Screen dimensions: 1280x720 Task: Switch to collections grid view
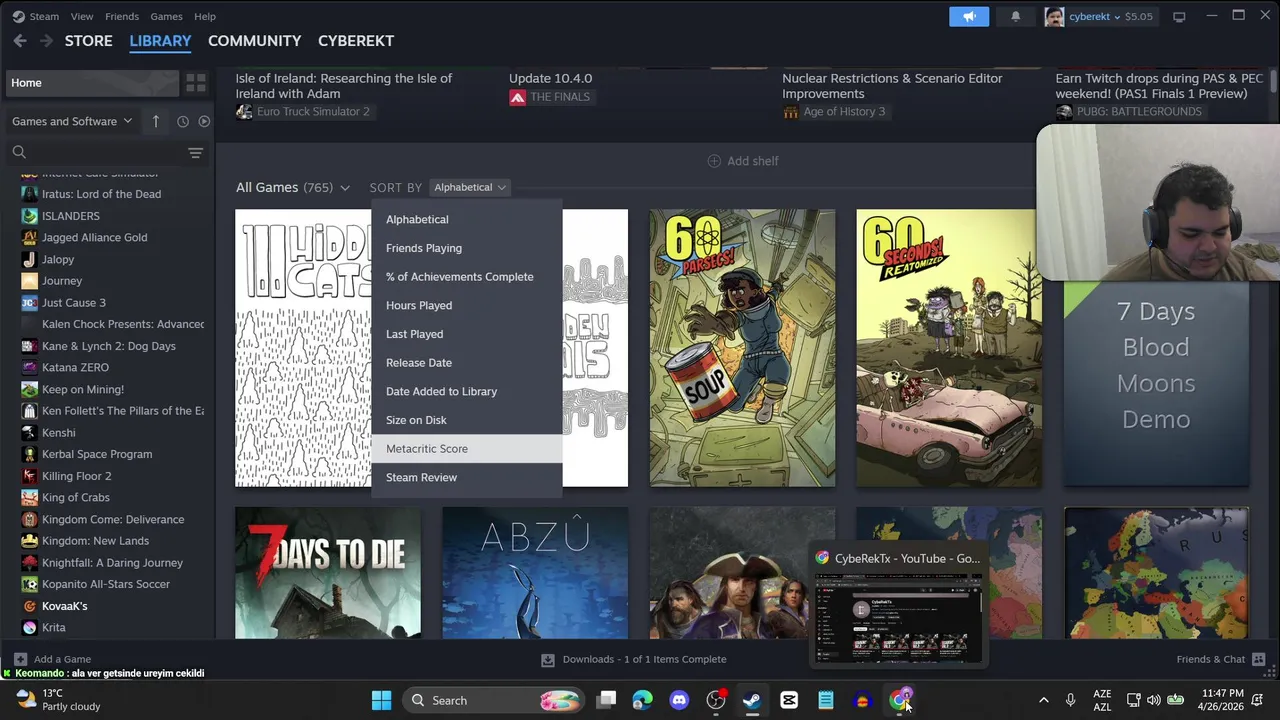click(196, 83)
